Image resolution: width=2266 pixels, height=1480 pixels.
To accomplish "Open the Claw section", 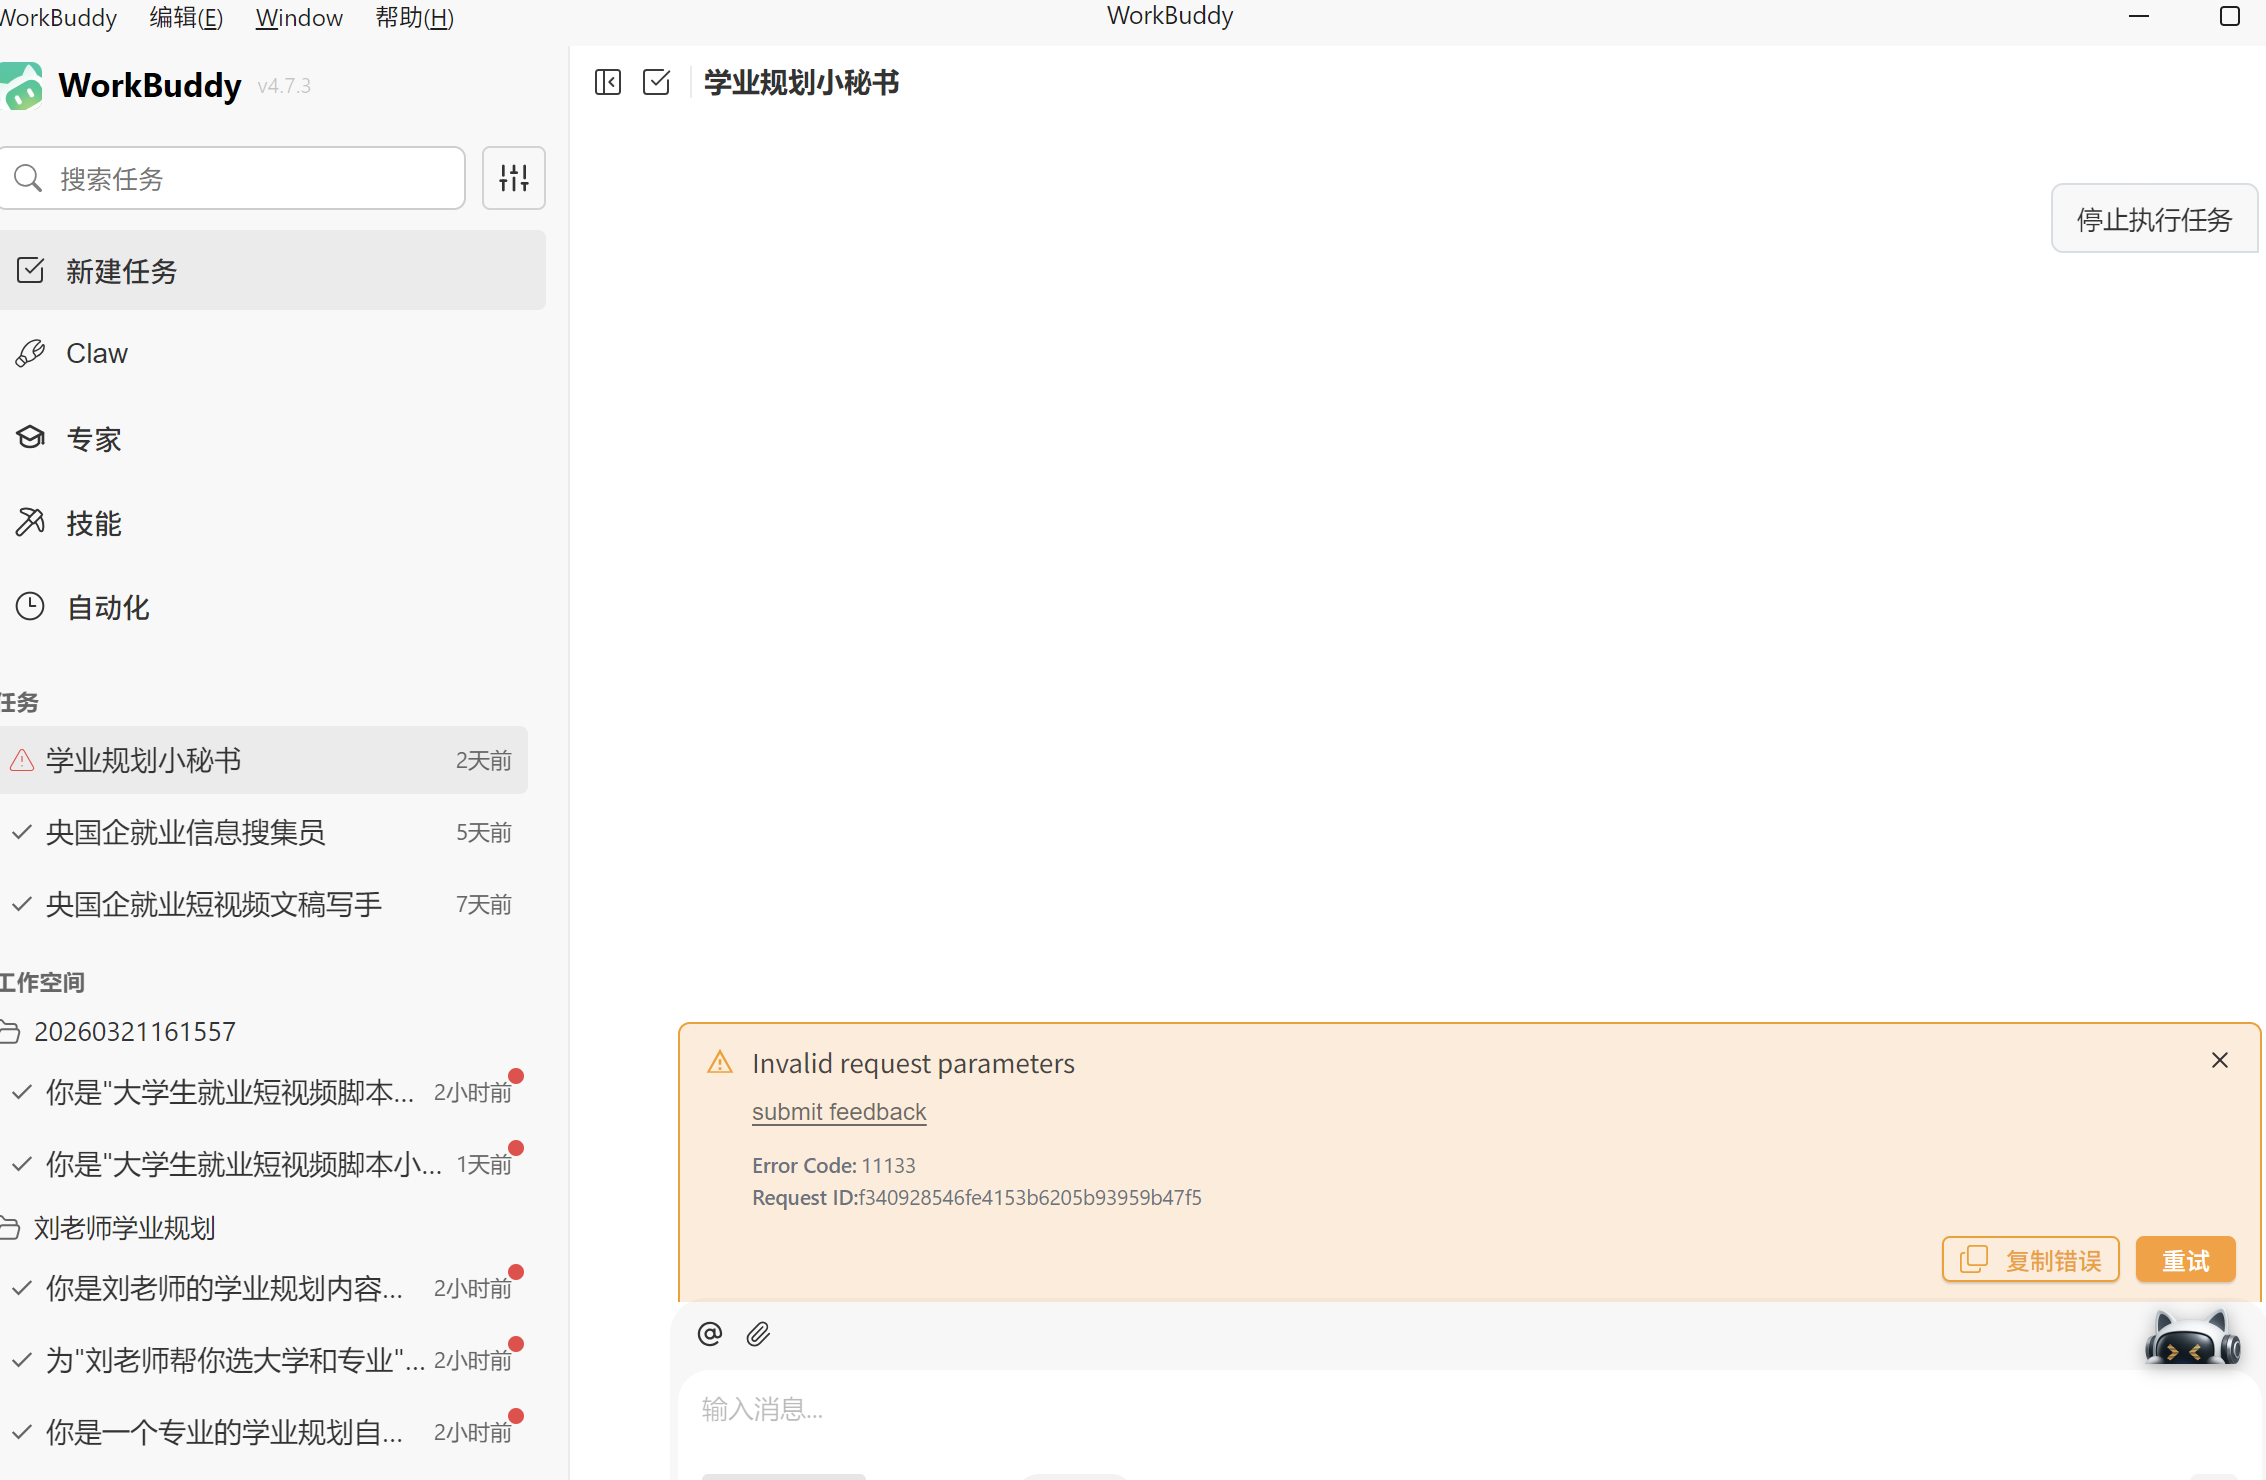I will [97, 354].
